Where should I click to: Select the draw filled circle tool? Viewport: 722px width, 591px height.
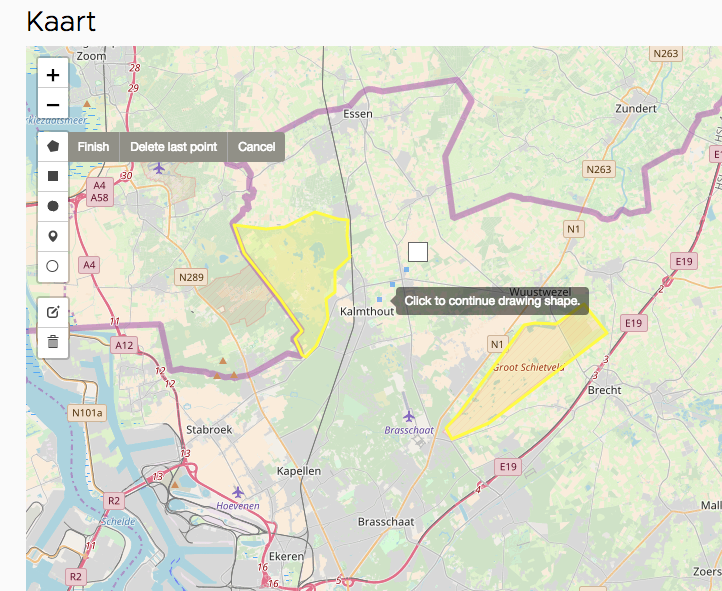click(x=53, y=206)
